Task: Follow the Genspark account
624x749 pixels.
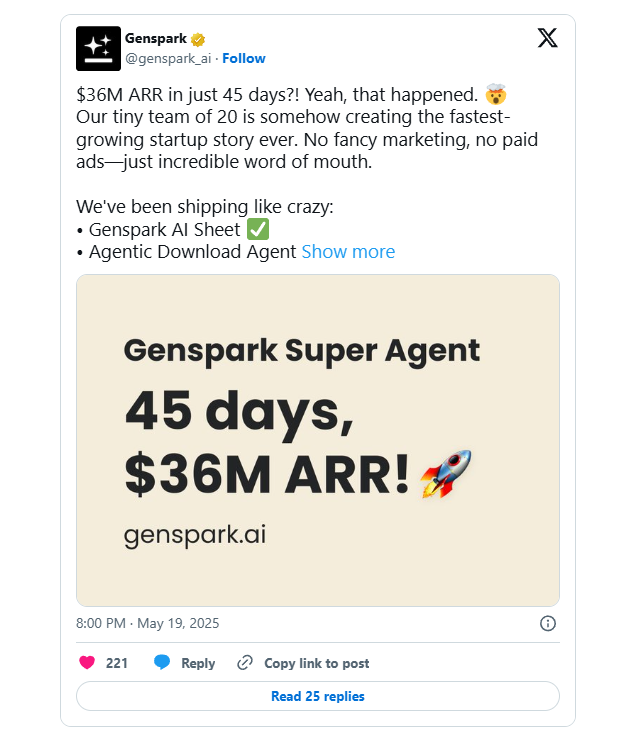Action: point(244,58)
